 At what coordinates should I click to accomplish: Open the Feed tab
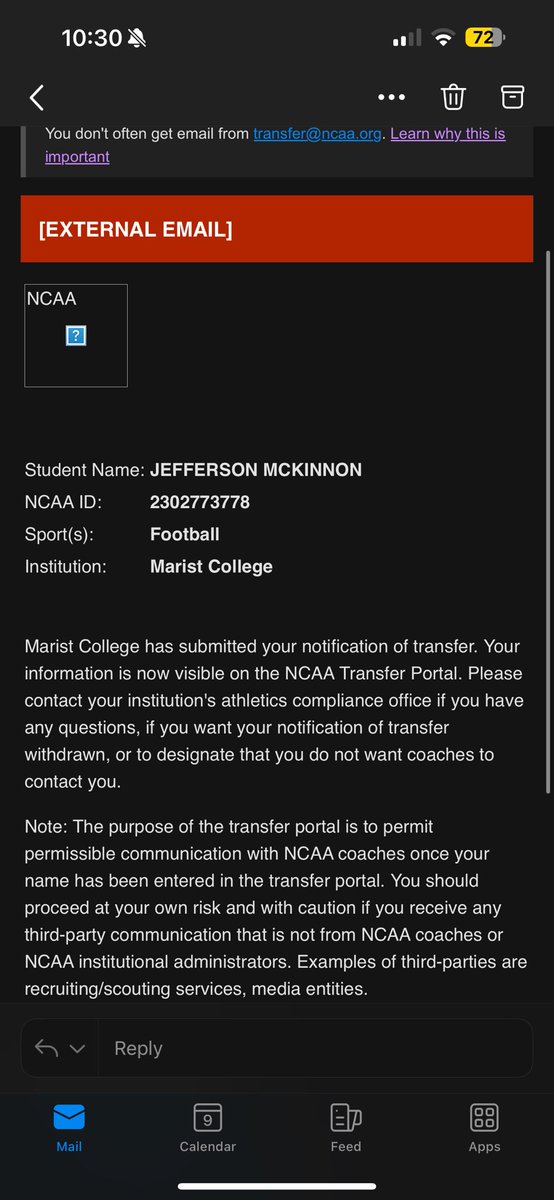point(346,1128)
